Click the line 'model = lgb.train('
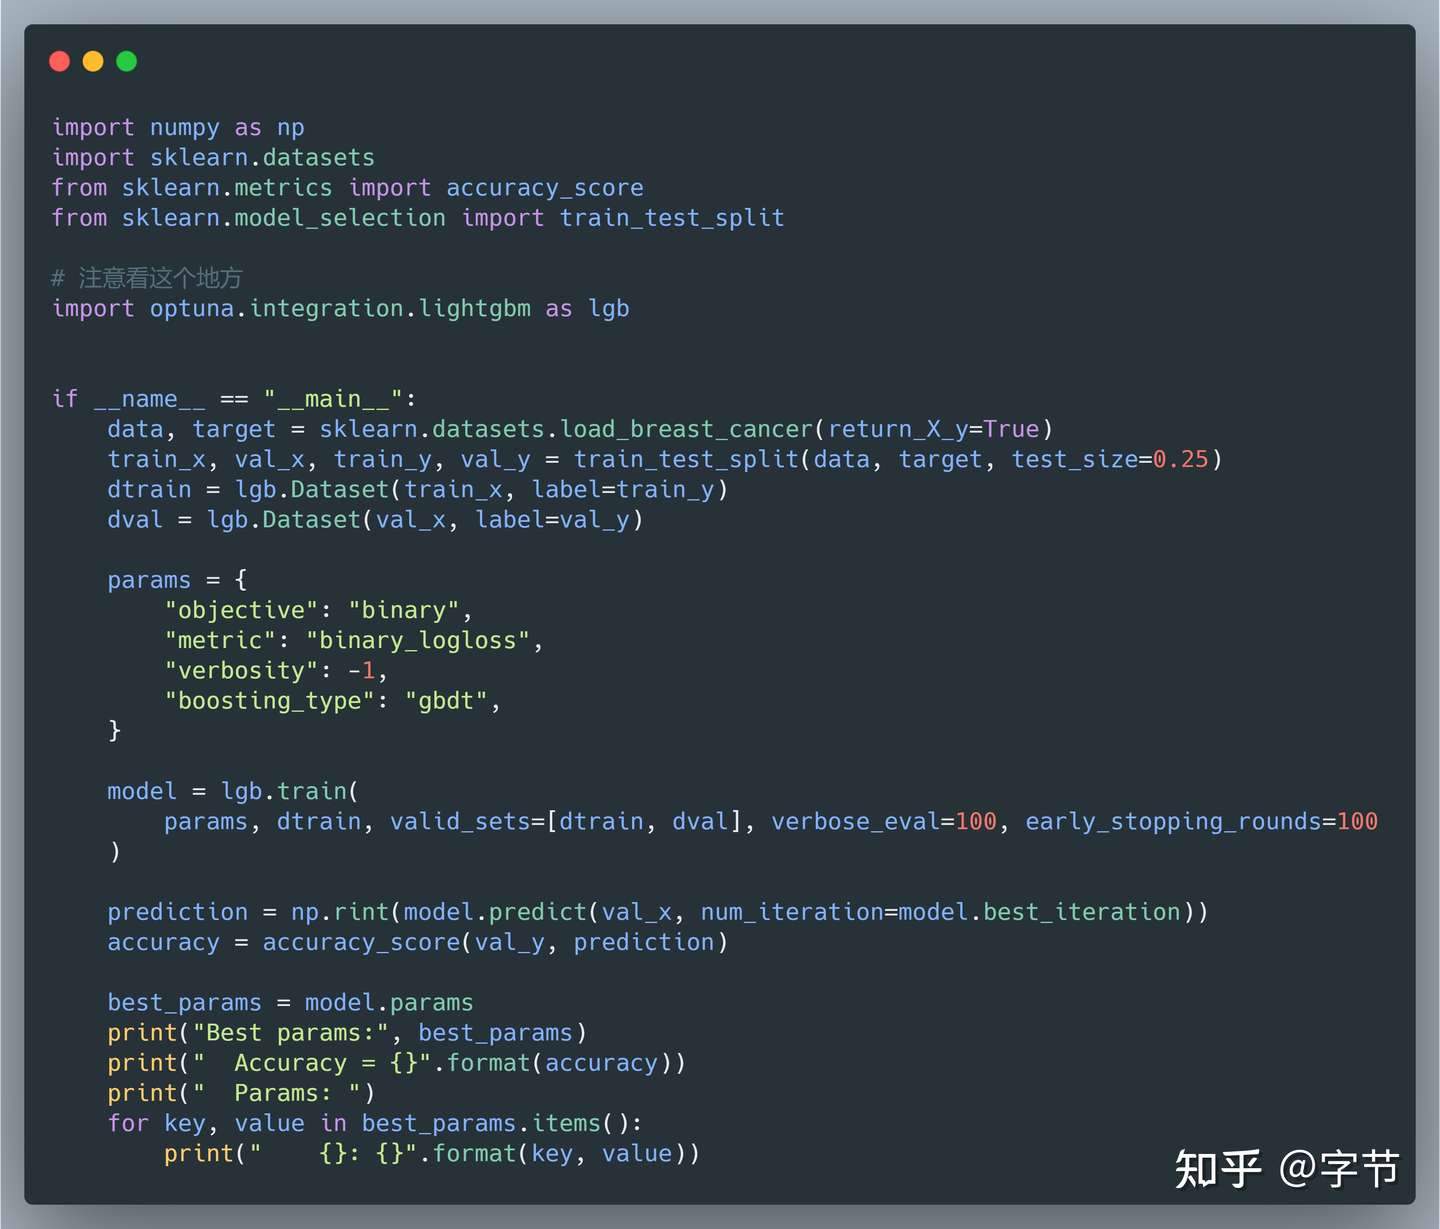1440x1229 pixels. coord(233,791)
